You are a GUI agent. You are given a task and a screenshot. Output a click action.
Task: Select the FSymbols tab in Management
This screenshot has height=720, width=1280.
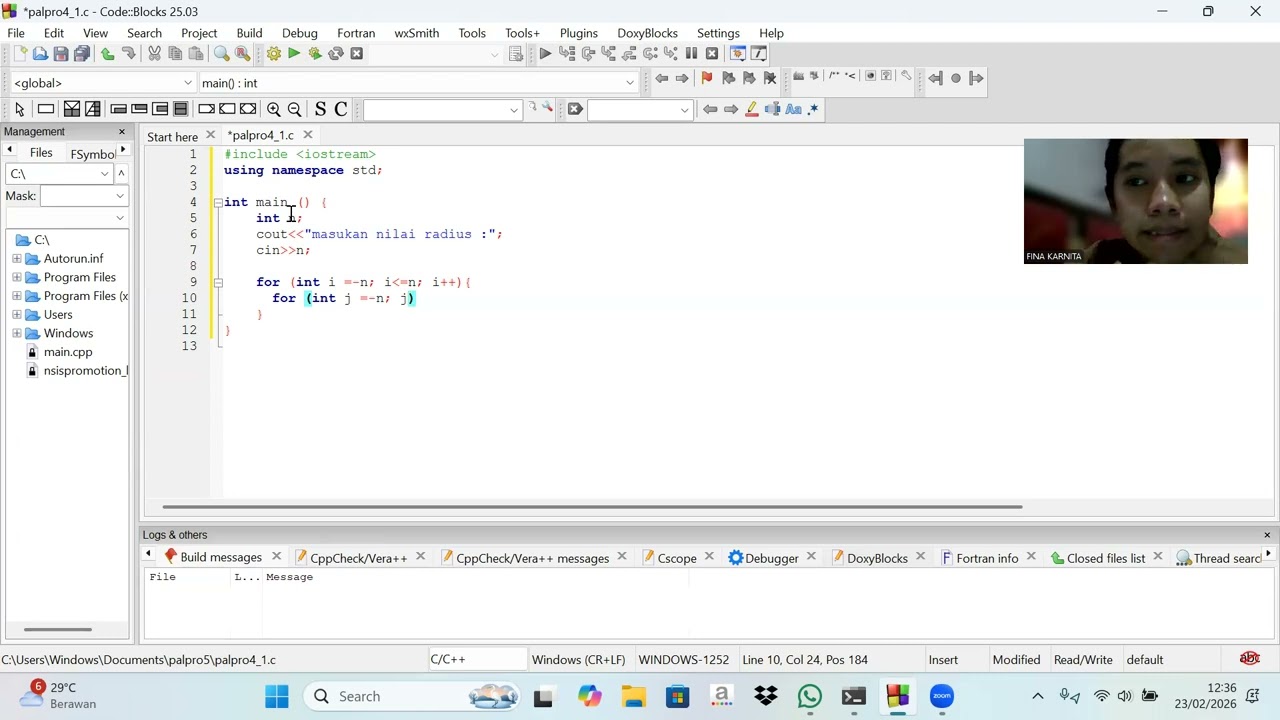tap(92, 154)
